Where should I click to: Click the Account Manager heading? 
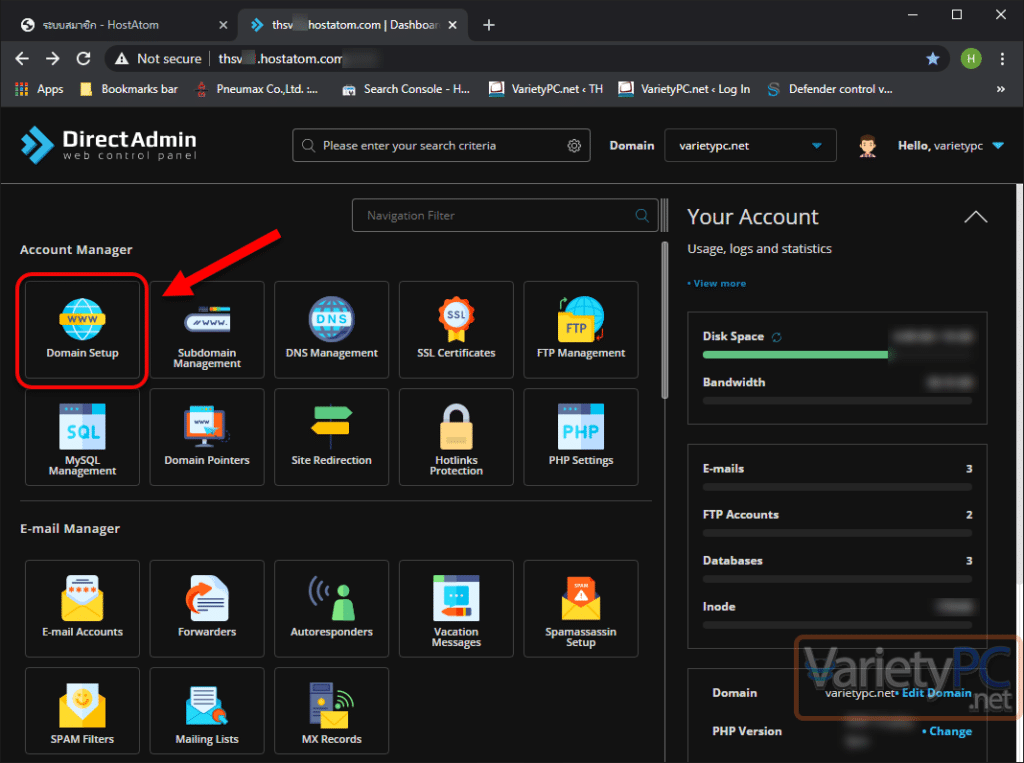(76, 250)
